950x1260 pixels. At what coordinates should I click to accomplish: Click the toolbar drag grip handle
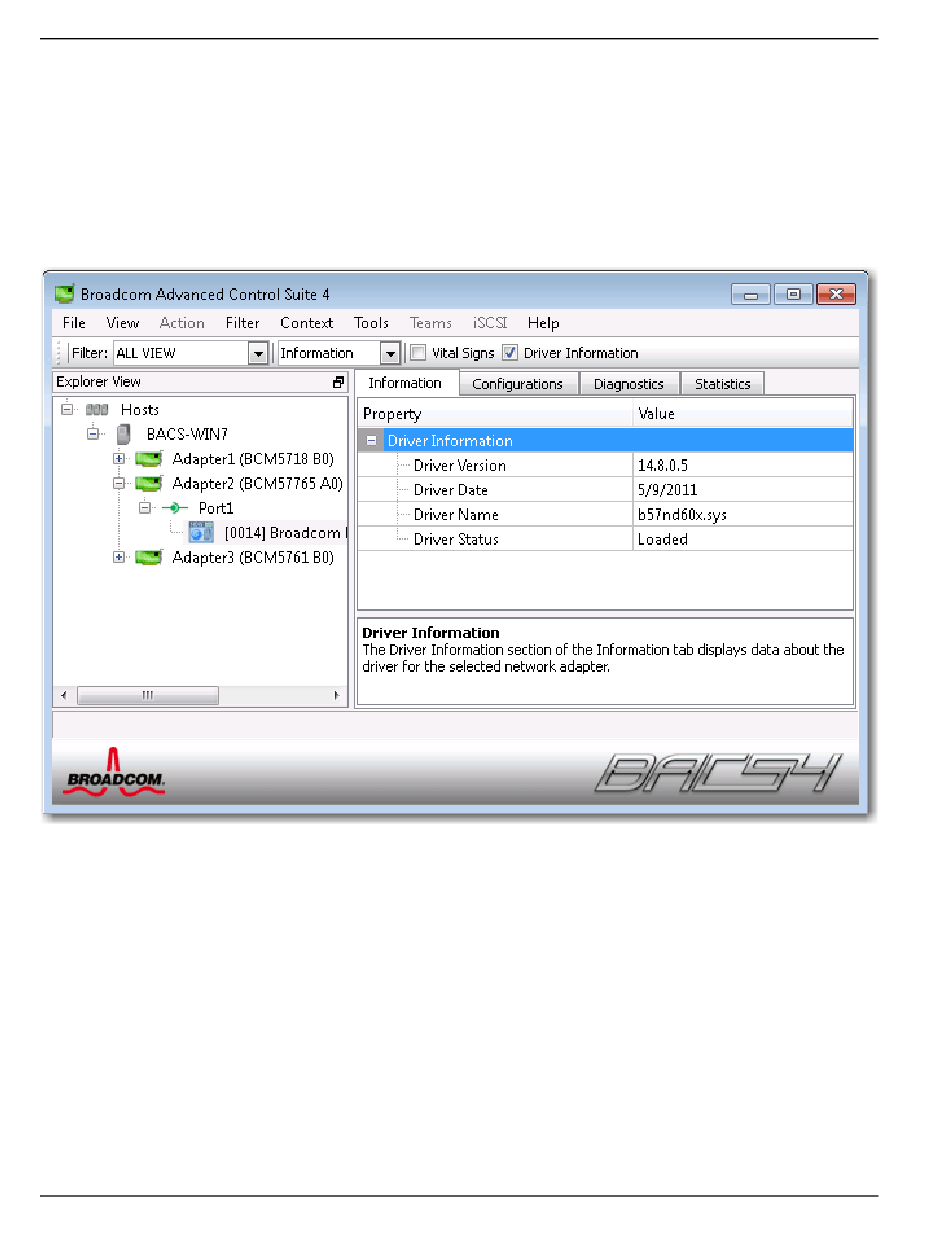(x=59, y=353)
